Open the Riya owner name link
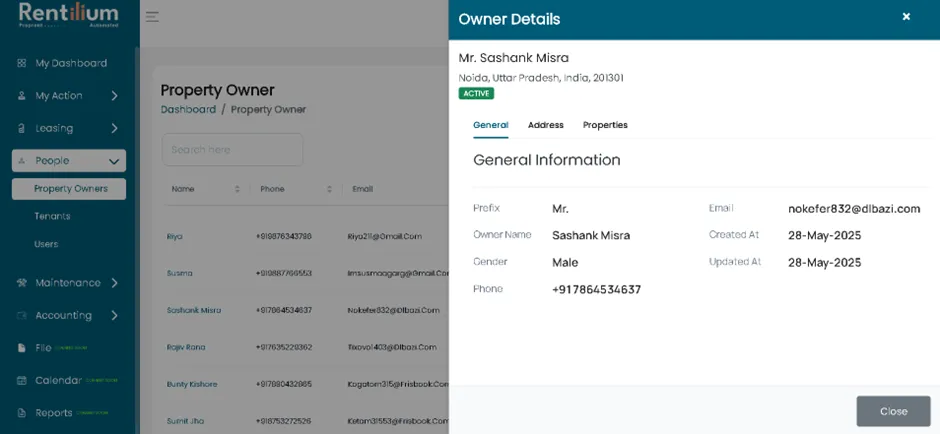The image size is (940, 434). pos(174,237)
